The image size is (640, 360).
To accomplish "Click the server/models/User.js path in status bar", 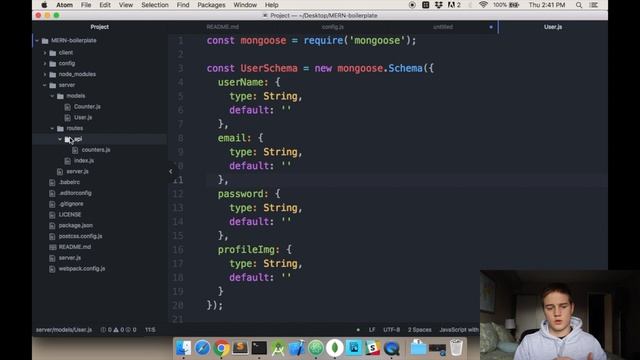I will click(64, 329).
